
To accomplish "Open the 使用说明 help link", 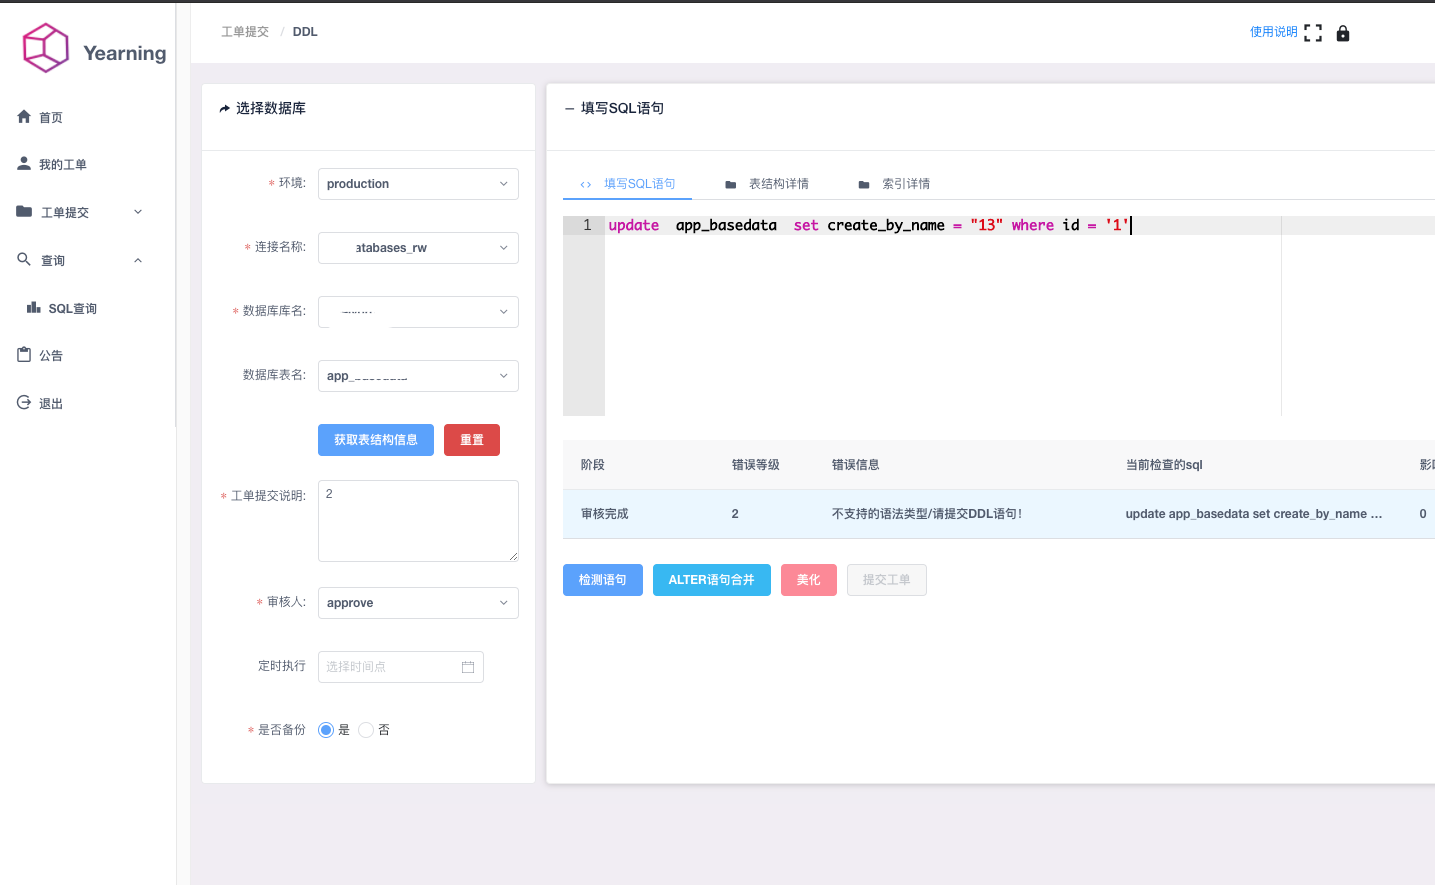I will click(1273, 31).
